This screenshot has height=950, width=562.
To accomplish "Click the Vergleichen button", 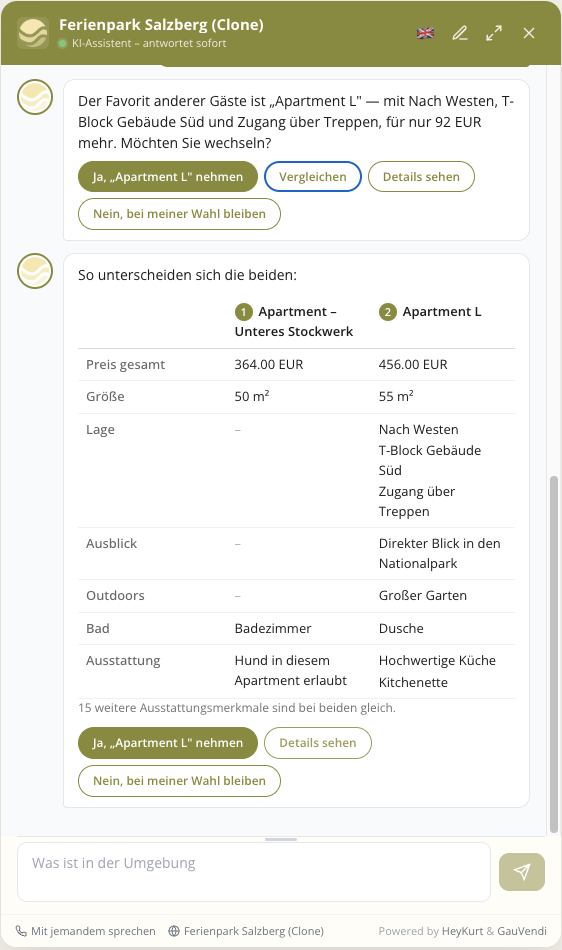I will pos(312,177).
